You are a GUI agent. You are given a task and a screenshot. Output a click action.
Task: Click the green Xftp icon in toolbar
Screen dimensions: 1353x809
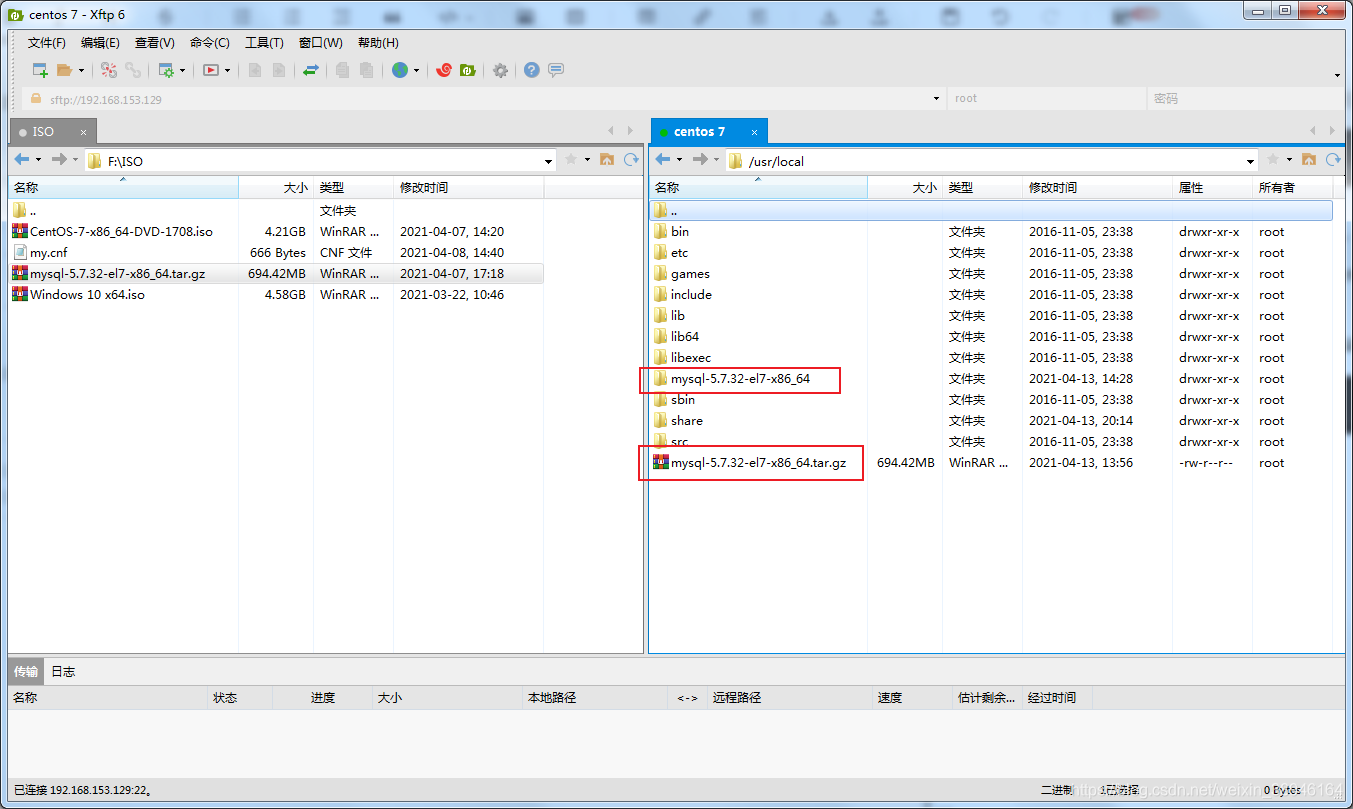(x=467, y=70)
